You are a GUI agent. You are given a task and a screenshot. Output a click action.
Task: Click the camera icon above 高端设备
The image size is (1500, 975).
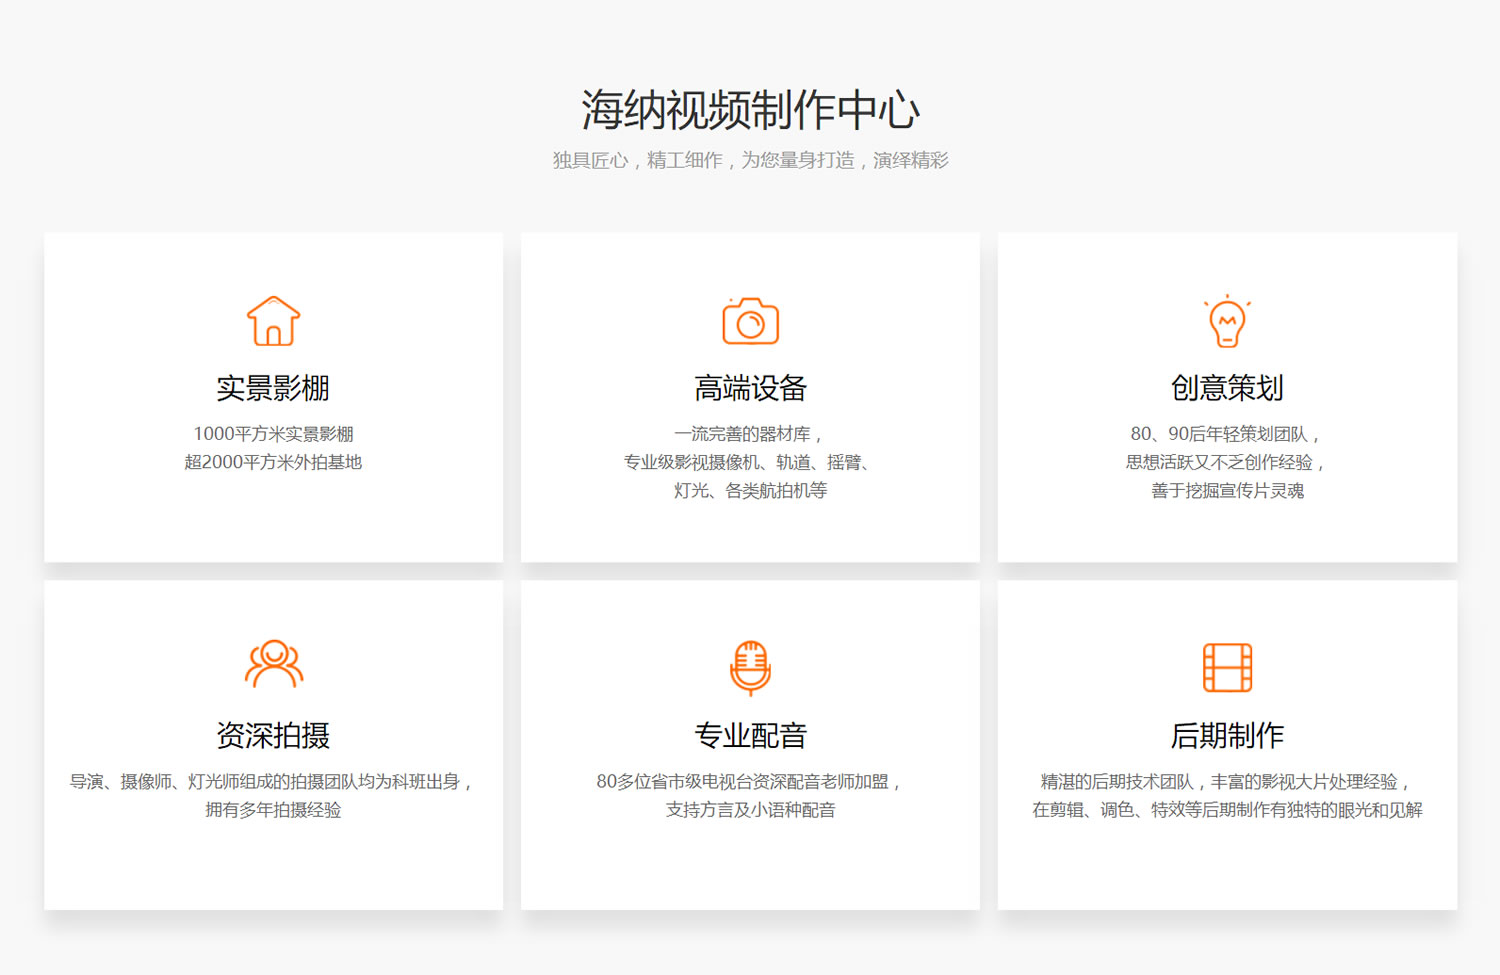pos(750,321)
